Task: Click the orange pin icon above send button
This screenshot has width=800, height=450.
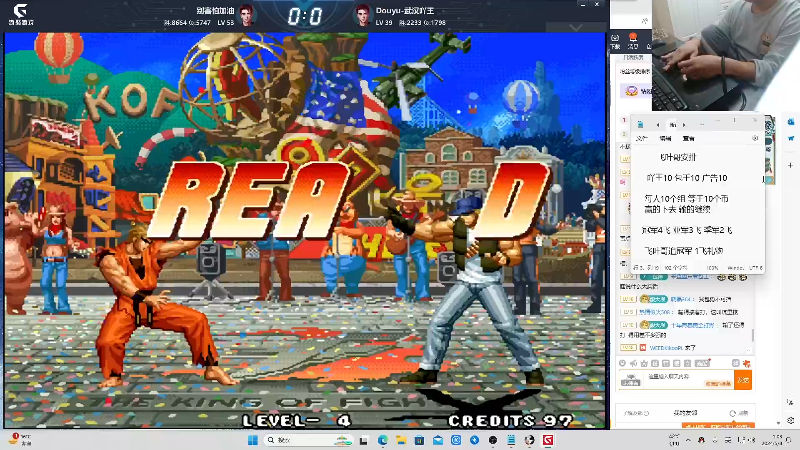Action: 746,363
